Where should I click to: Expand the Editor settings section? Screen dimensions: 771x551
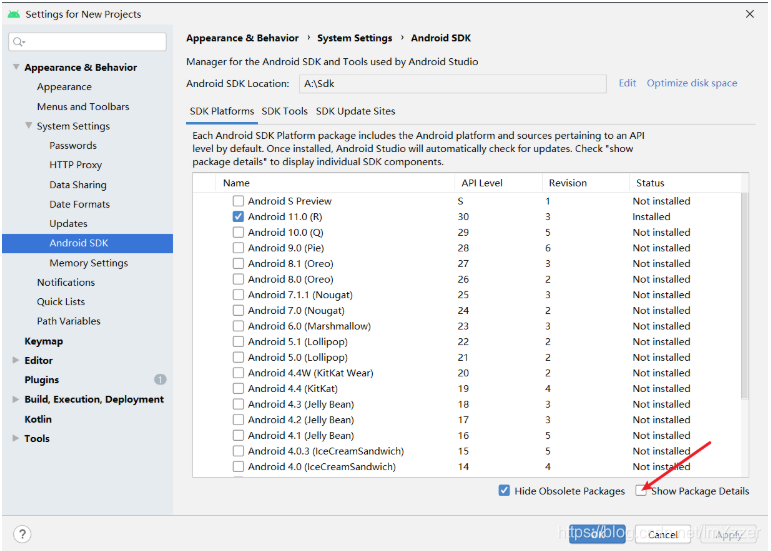16,360
